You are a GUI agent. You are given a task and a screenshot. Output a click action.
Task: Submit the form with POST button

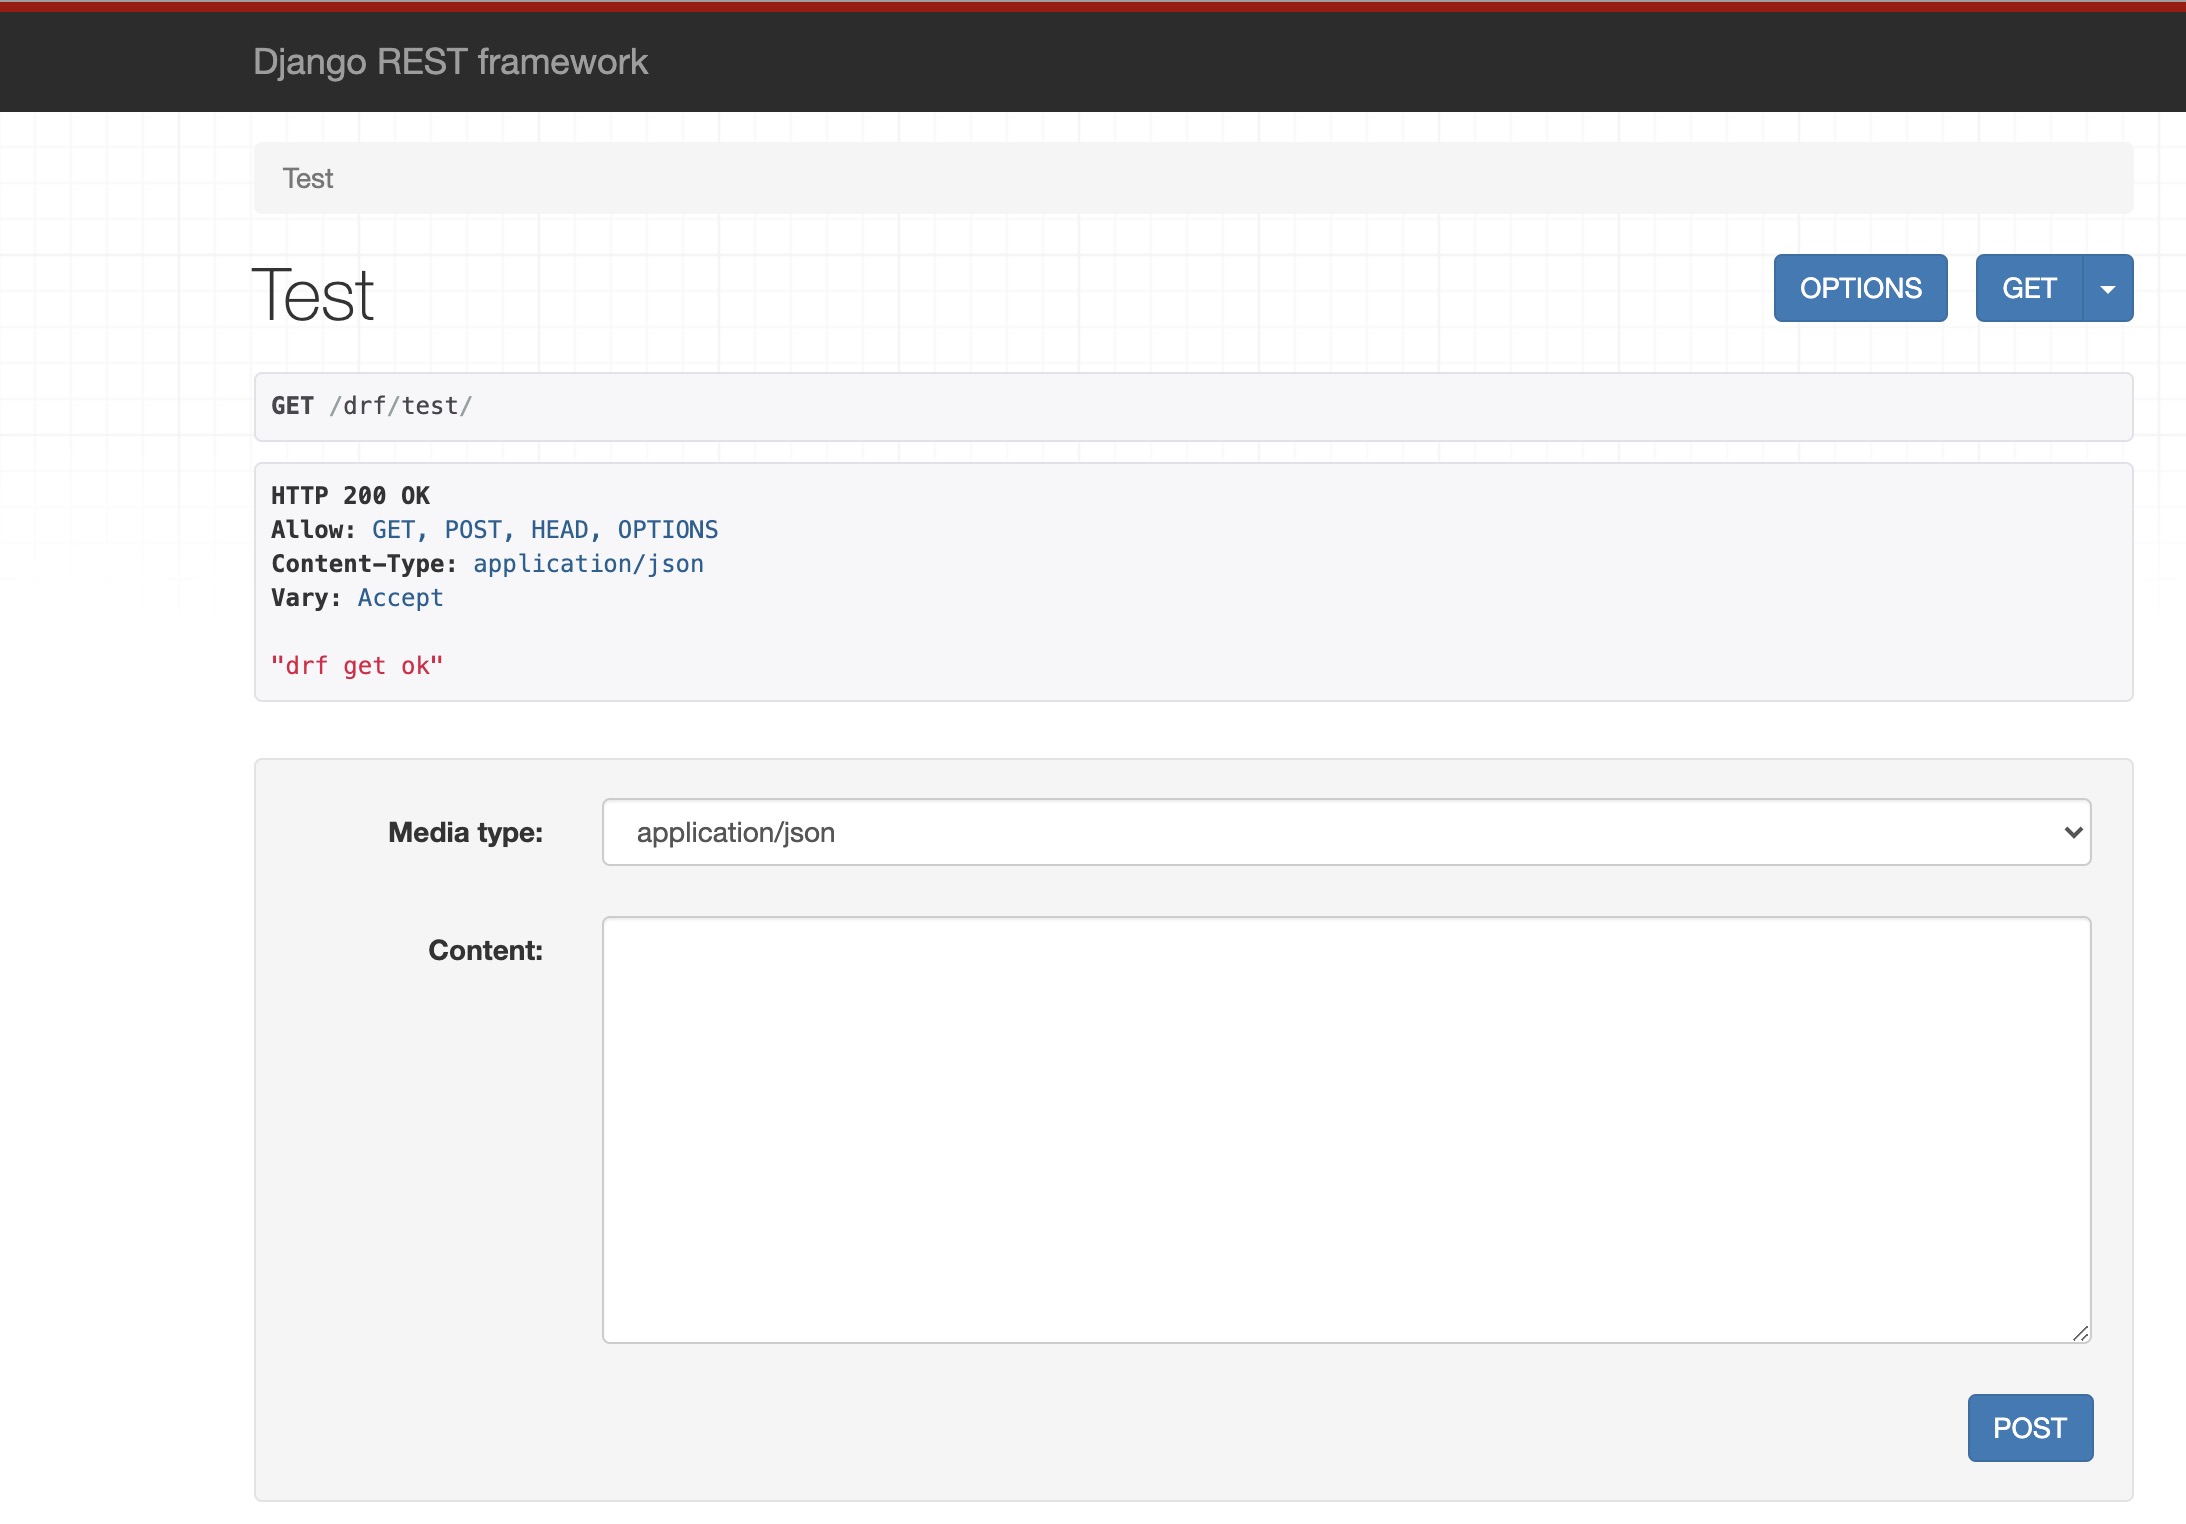pyautogui.click(x=2030, y=1428)
